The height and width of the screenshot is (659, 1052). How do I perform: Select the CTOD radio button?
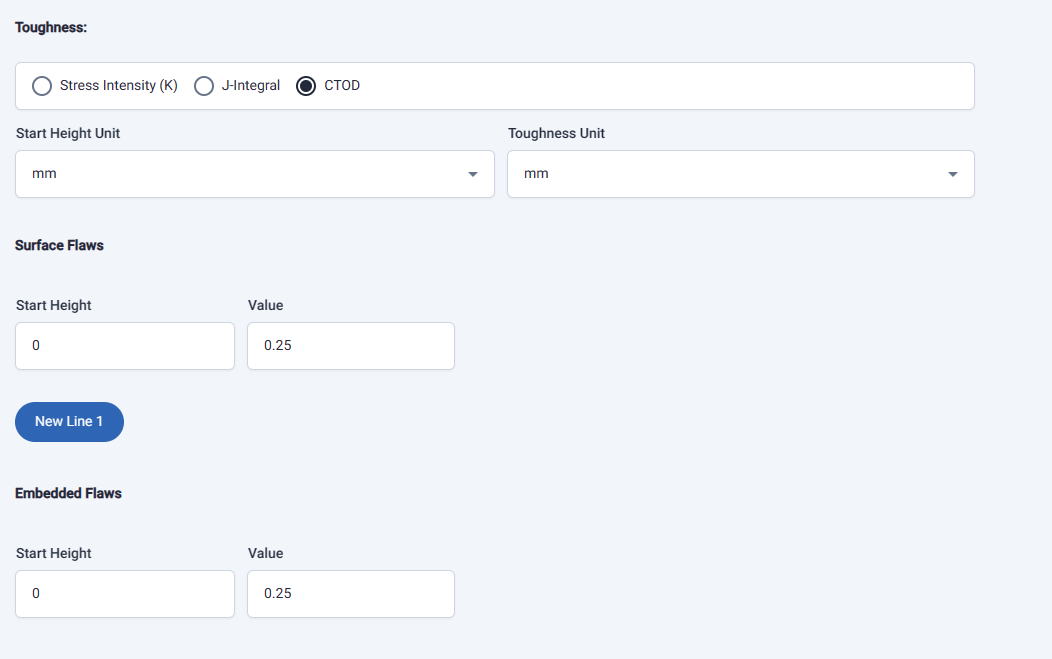coord(307,86)
